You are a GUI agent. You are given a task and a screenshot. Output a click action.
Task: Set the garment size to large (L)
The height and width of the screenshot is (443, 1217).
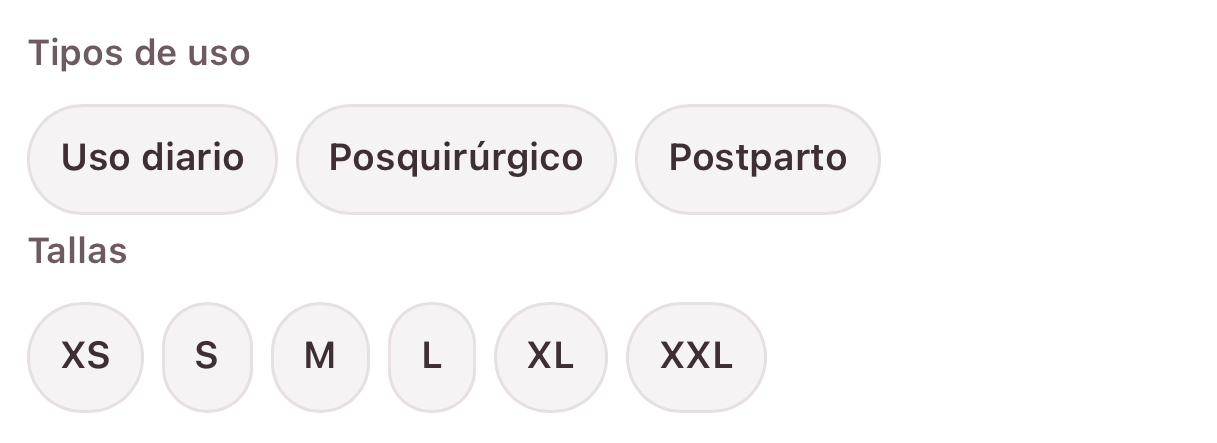[x=431, y=356]
